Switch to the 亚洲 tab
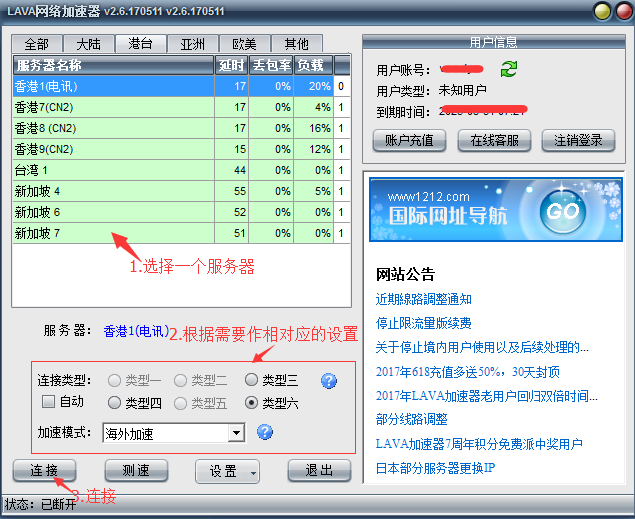 (x=193, y=44)
